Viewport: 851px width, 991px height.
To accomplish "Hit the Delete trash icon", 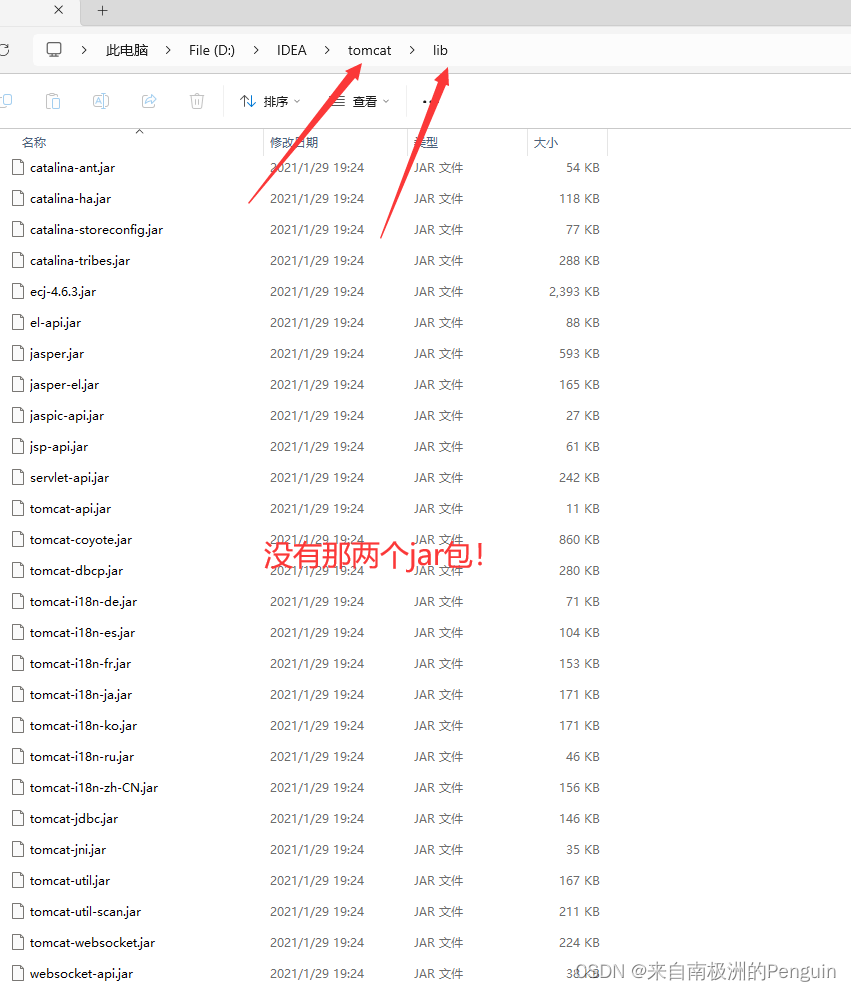I will click(x=197, y=101).
